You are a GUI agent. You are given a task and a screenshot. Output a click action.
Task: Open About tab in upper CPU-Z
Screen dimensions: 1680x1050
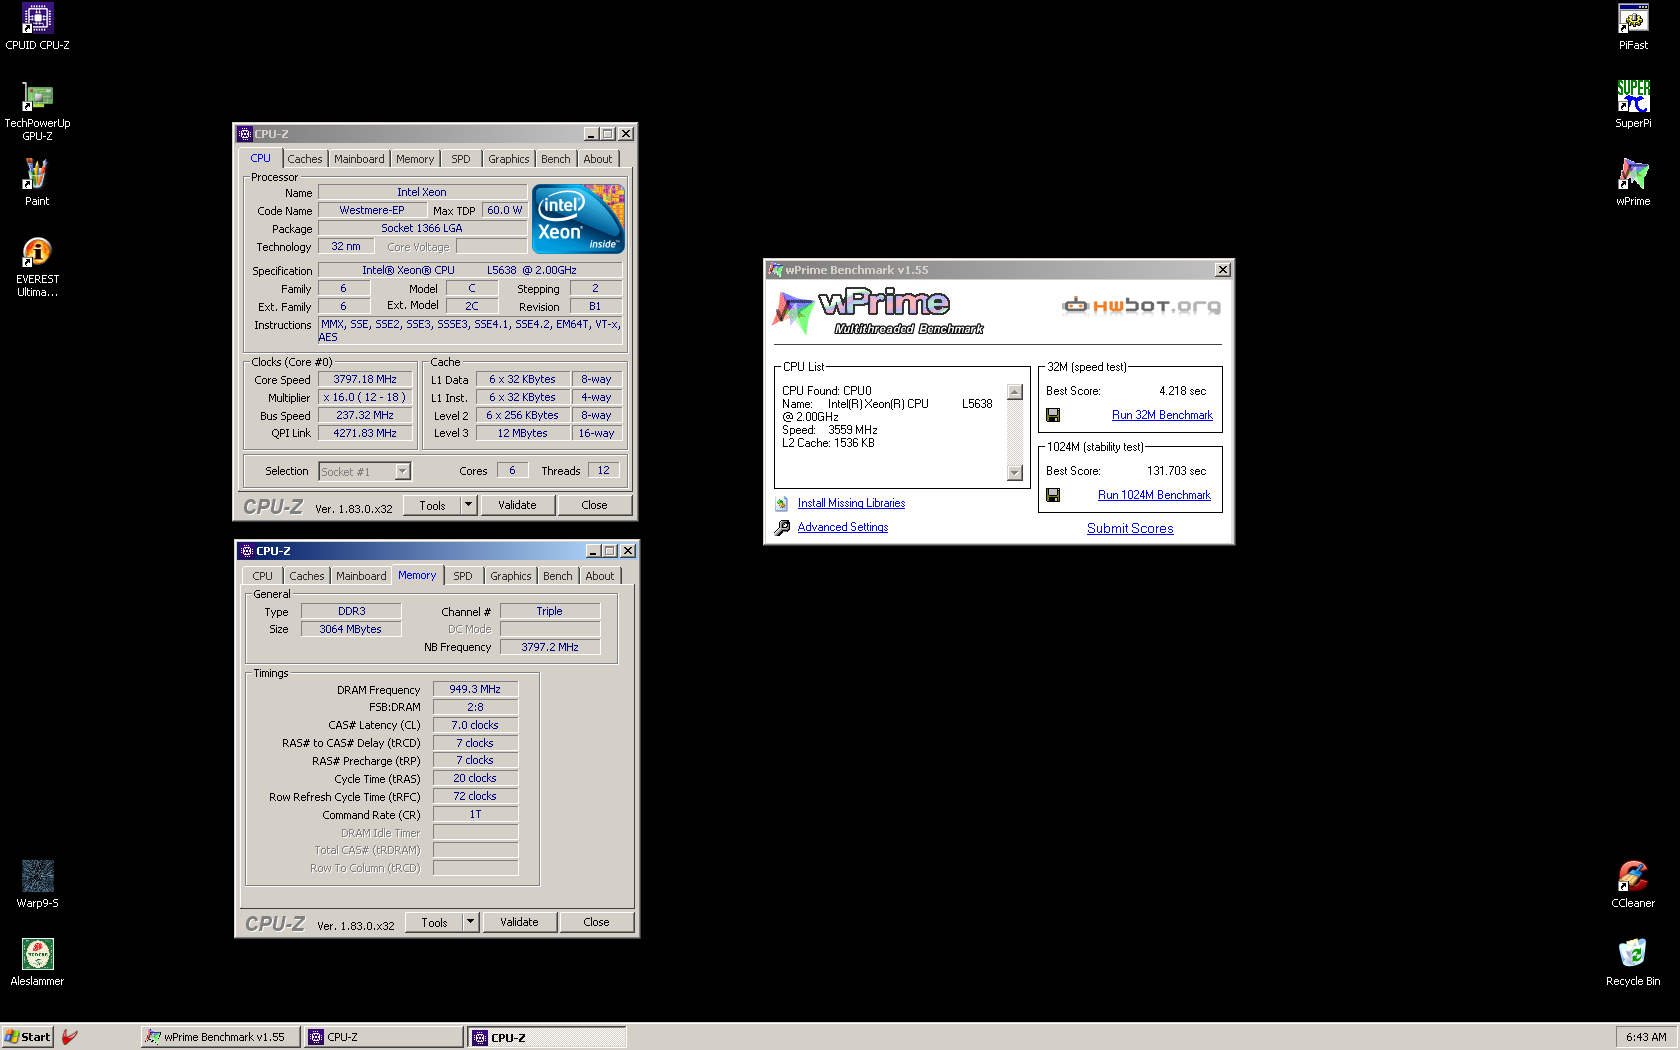point(598,159)
